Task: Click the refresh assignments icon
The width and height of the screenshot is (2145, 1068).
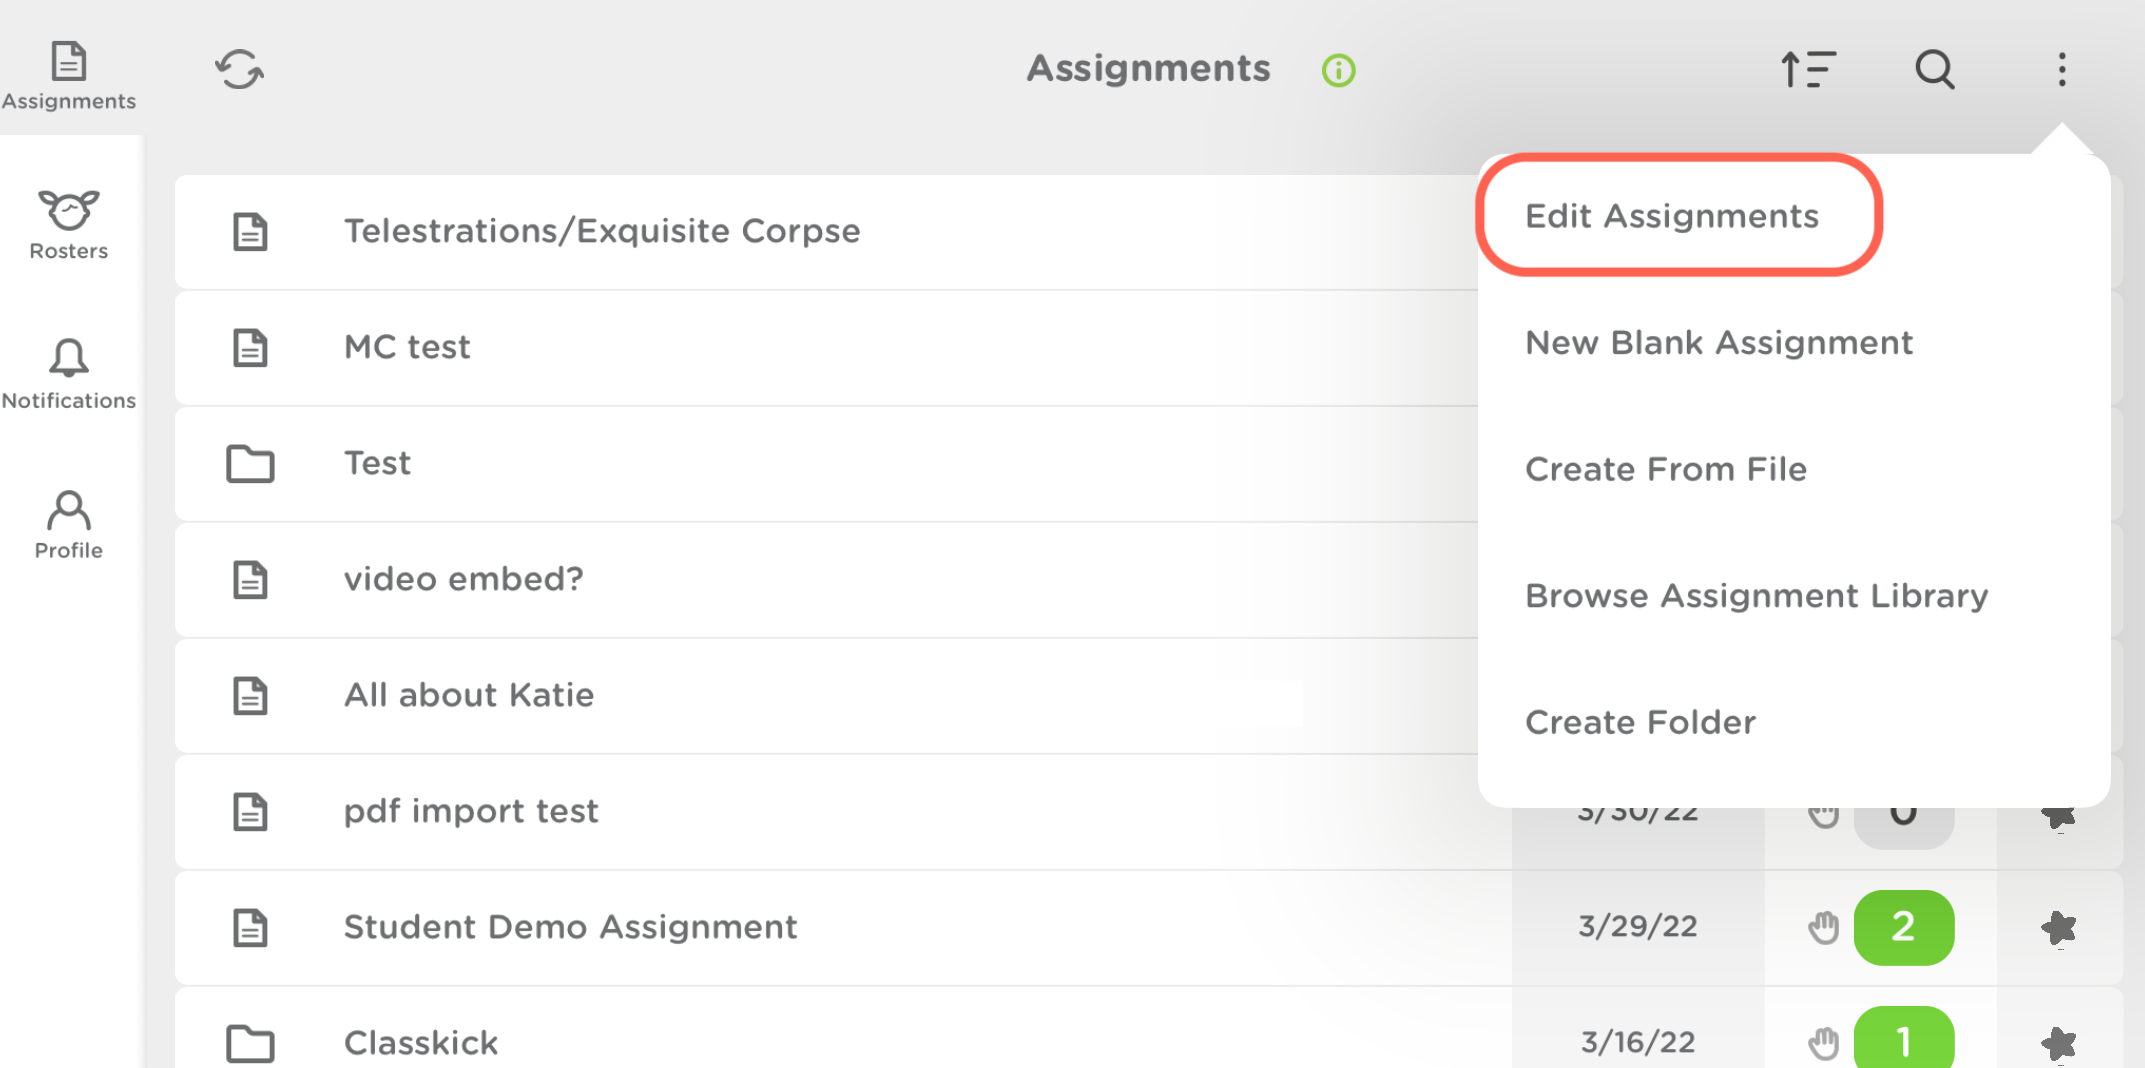Action: (239, 69)
